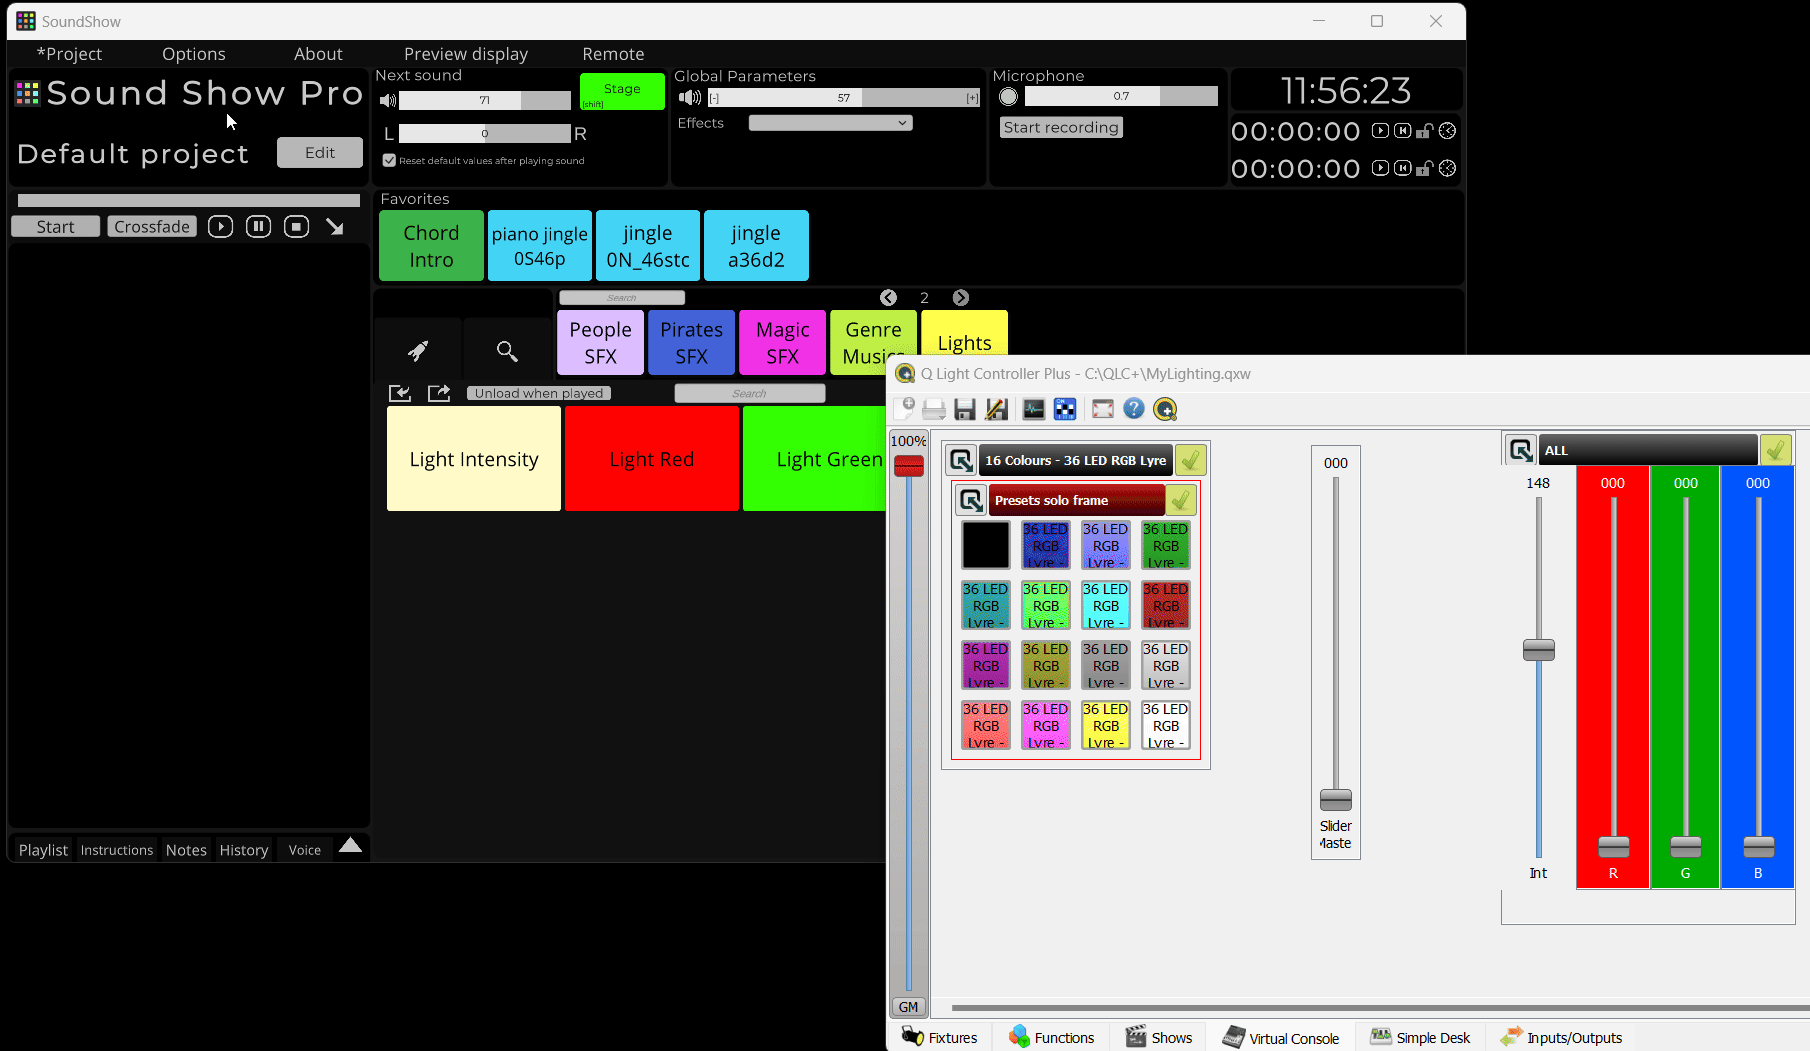Reset the first timer with skip-back icon
The image size is (1810, 1051).
(x=1403, y=131)
